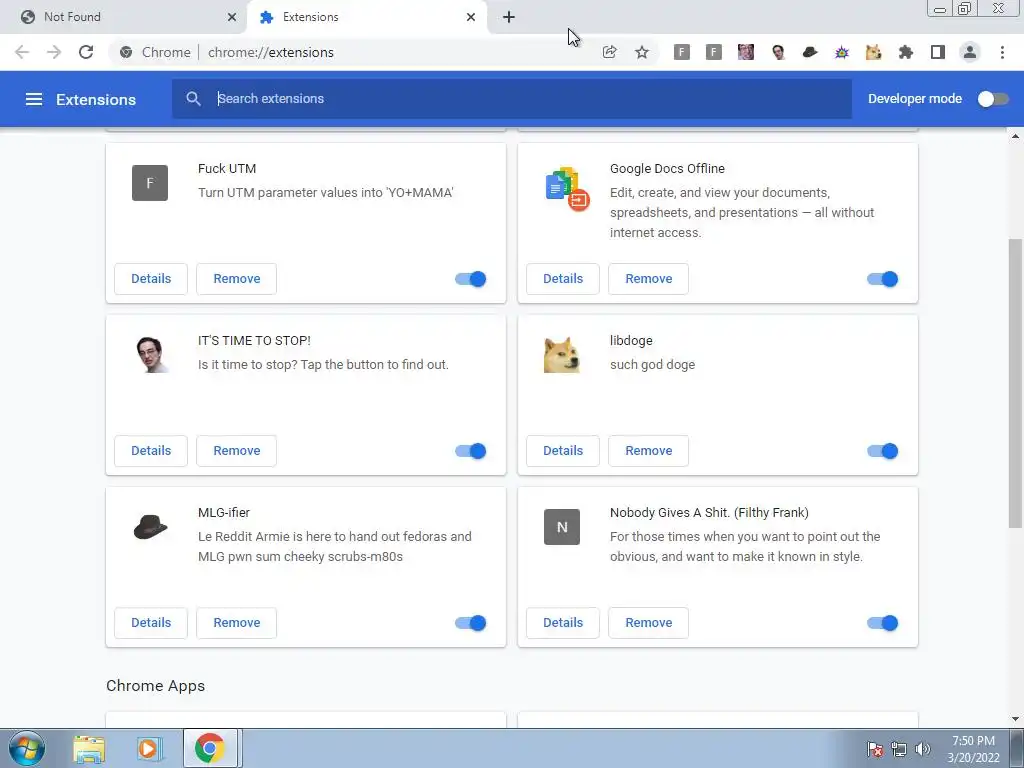This screenshot has height=768, width=1024.
Task: Open Details for Google Docs Offline
Action: [x=563, y=279]
